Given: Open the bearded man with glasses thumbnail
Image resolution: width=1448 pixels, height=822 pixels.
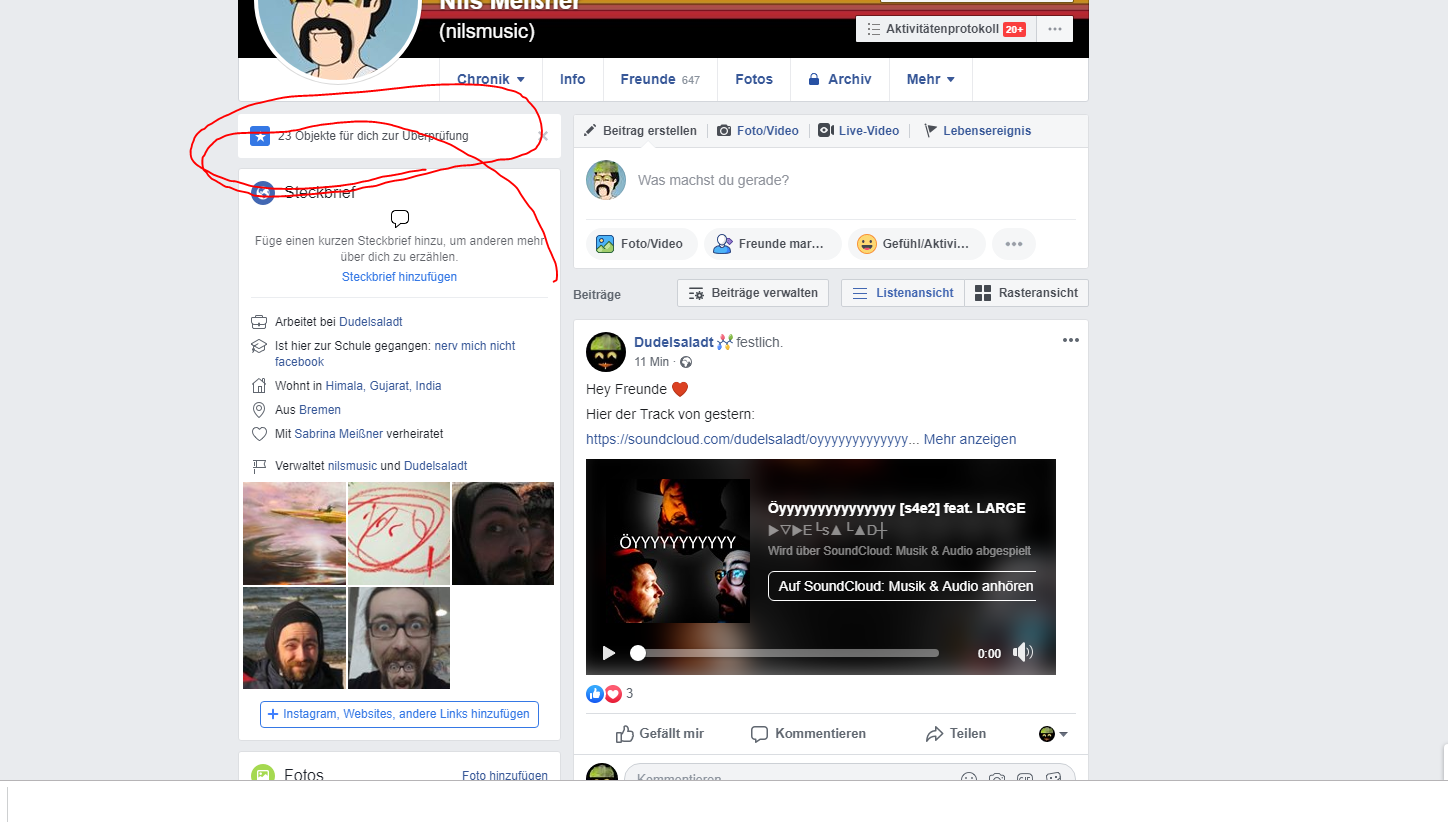Looking at the screenshot, I should pos(399,638).
